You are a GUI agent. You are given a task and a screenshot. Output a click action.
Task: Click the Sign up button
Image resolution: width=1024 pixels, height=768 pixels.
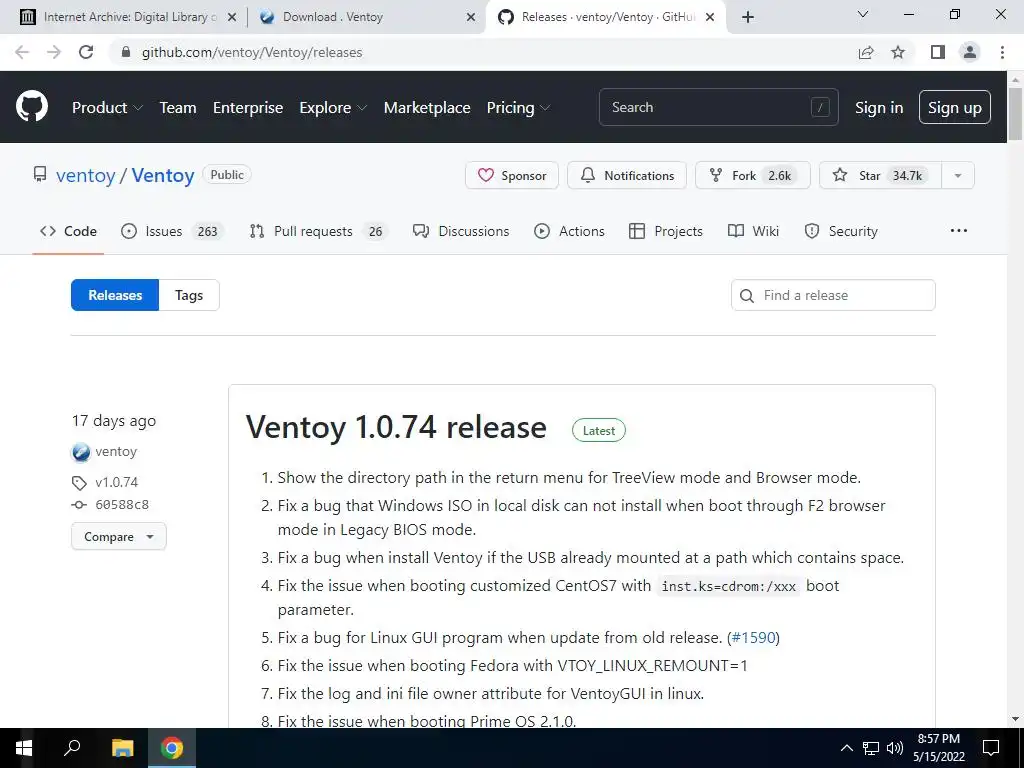pos(955,107)
